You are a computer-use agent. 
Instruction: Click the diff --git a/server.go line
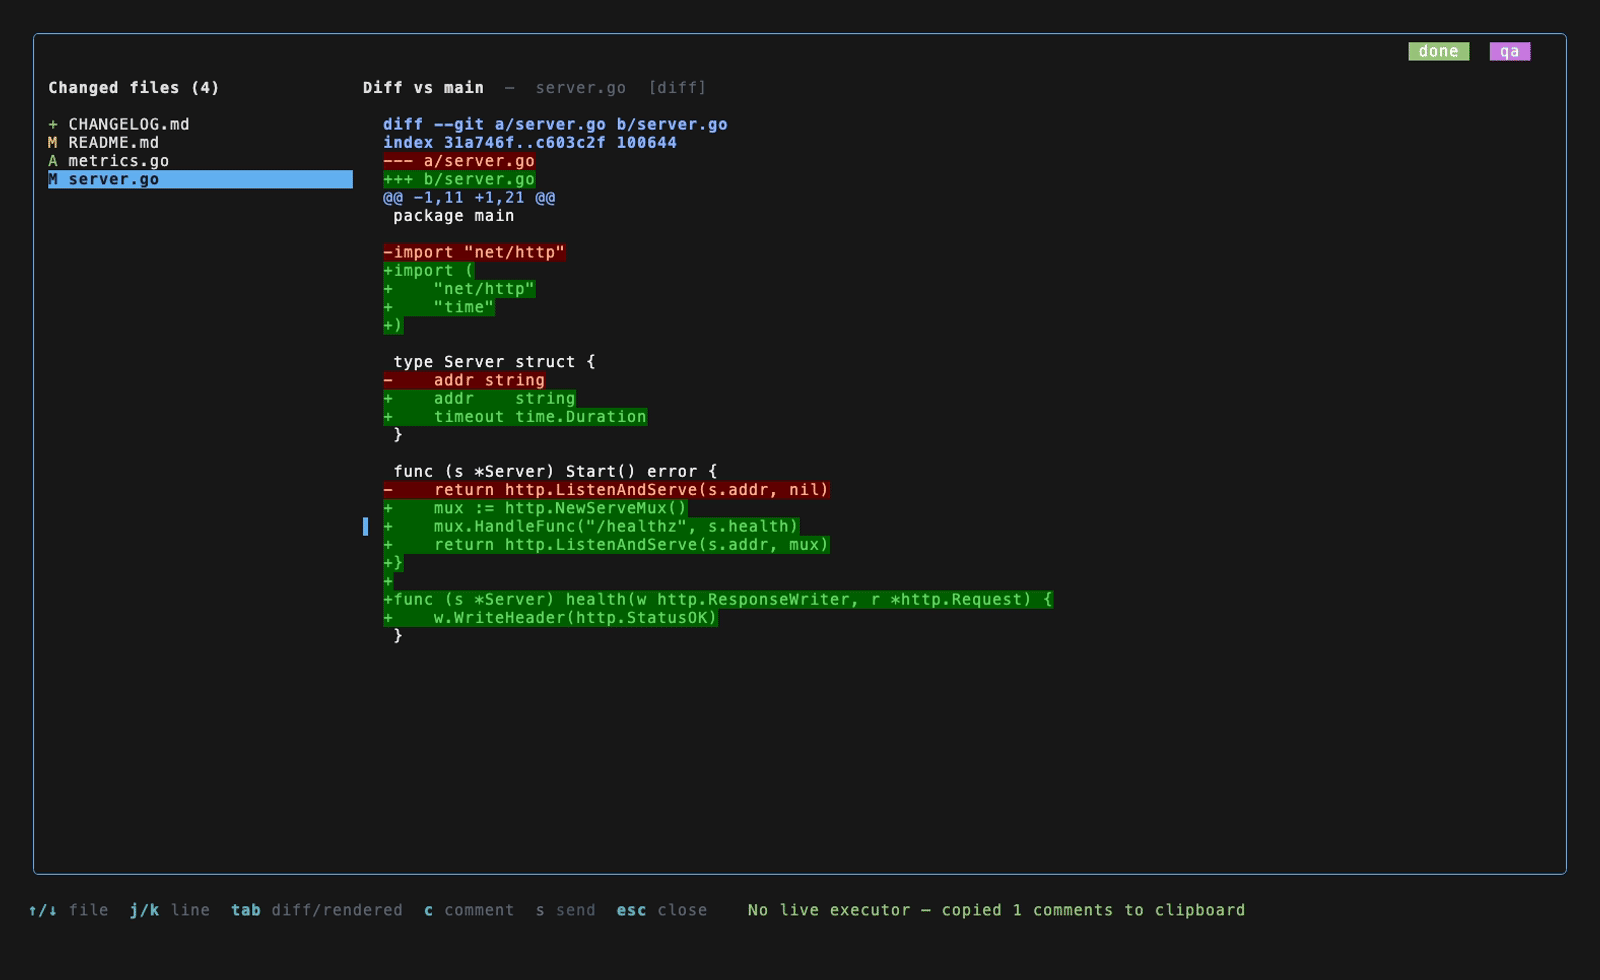(555, 124)
